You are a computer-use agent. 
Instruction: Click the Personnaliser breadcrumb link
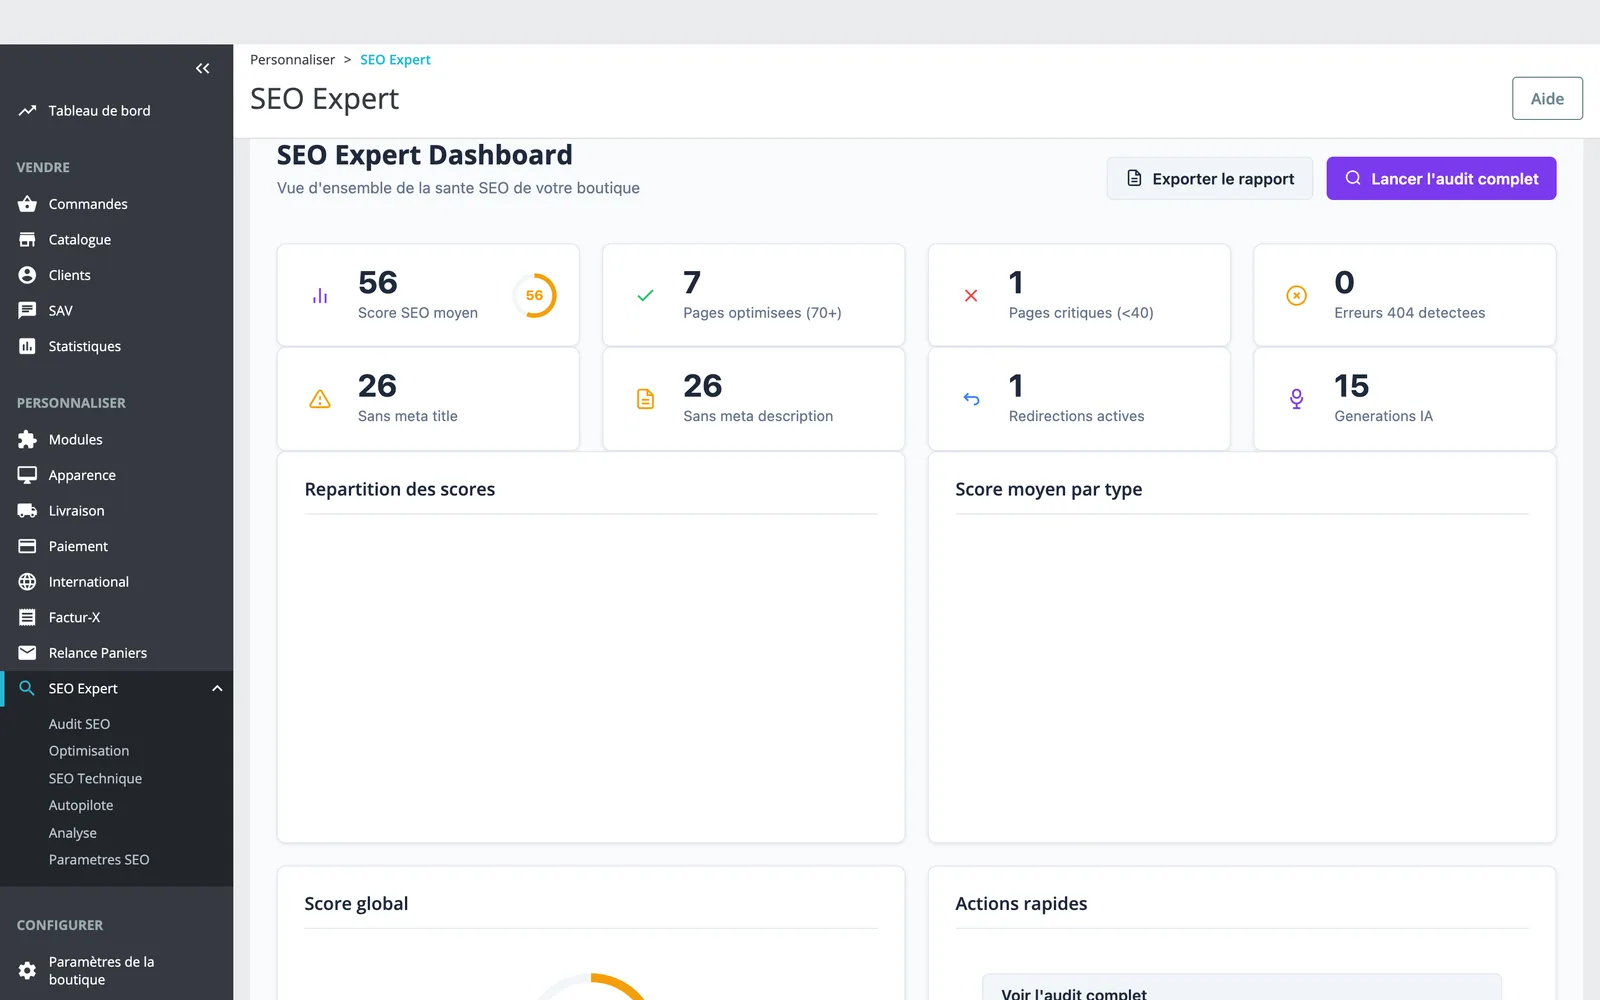[292, 60]
